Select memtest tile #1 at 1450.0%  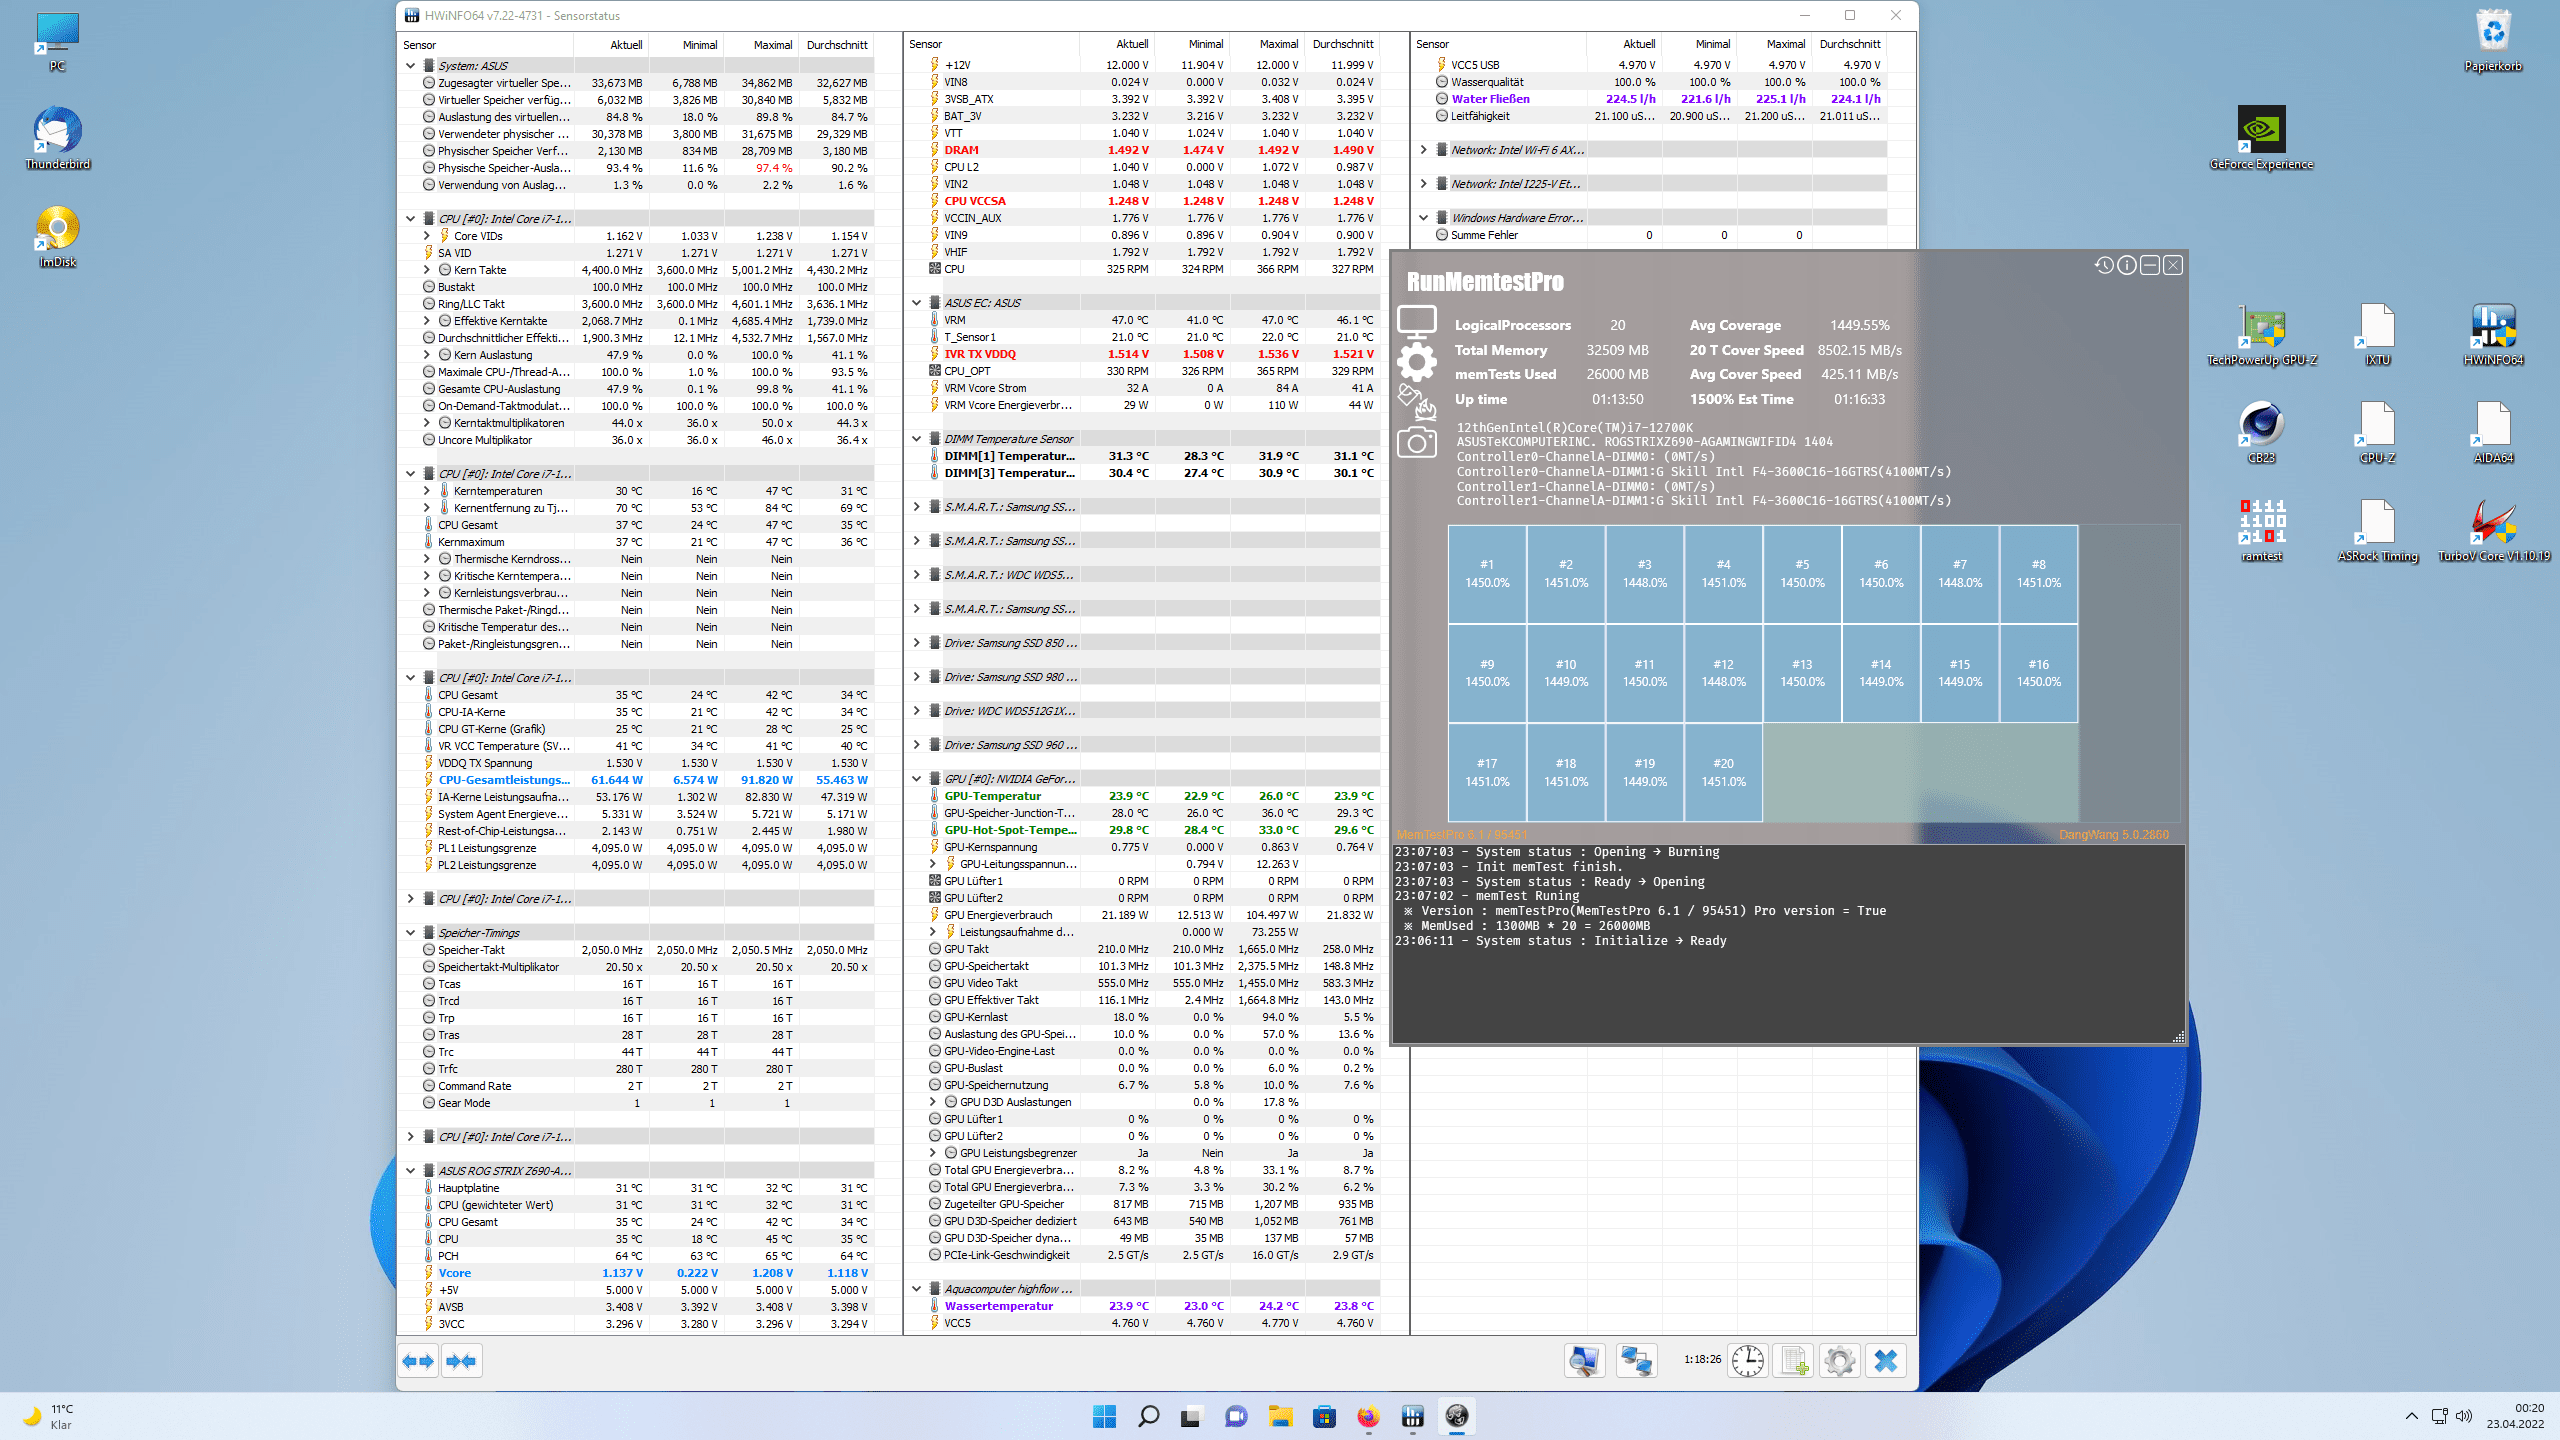pyautogui.click(x=1487, y=574)
